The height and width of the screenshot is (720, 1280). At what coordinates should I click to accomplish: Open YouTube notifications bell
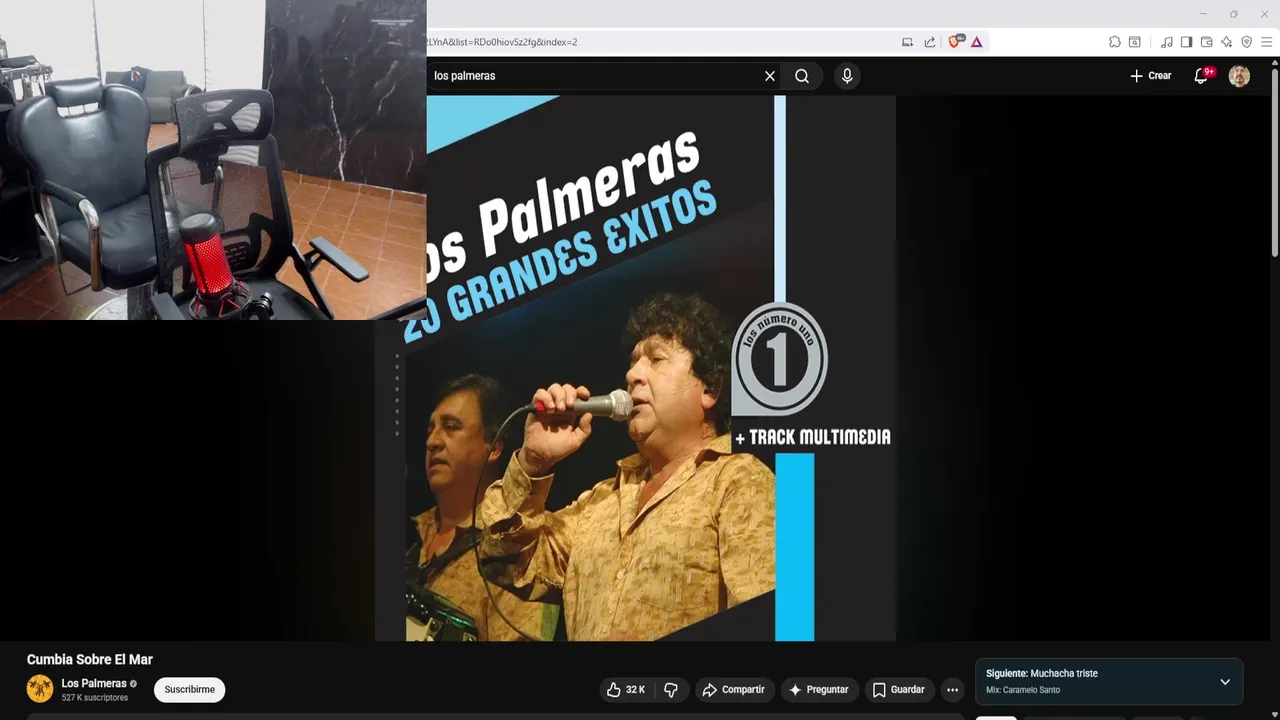pyautogui.click(x=1202, y=76)
